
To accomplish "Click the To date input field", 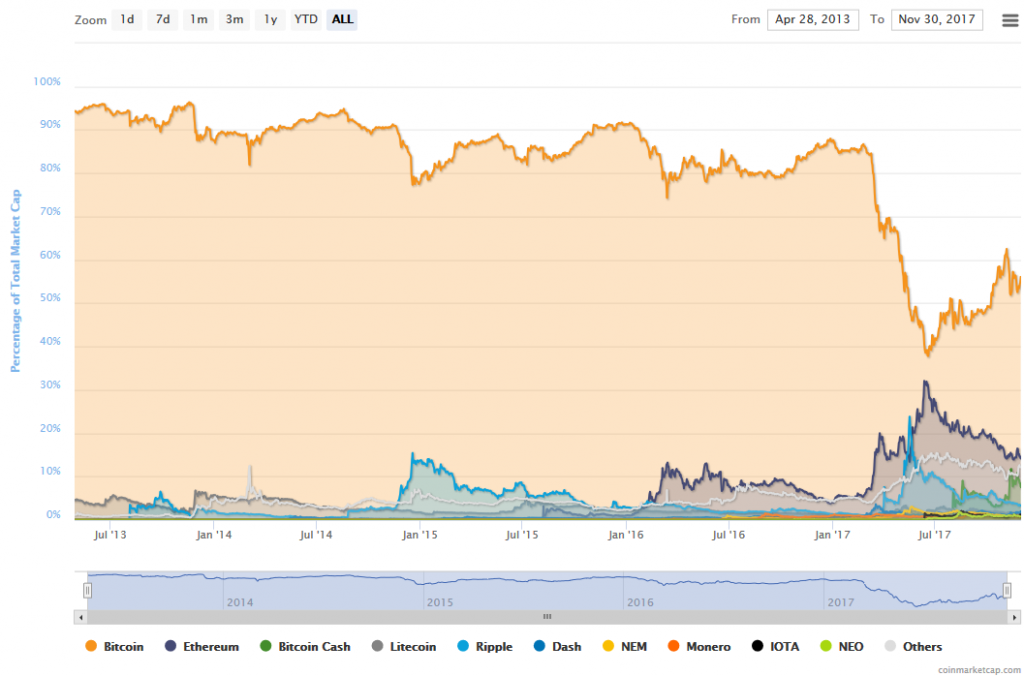I will pyautogui.click(x=937, y=20).
